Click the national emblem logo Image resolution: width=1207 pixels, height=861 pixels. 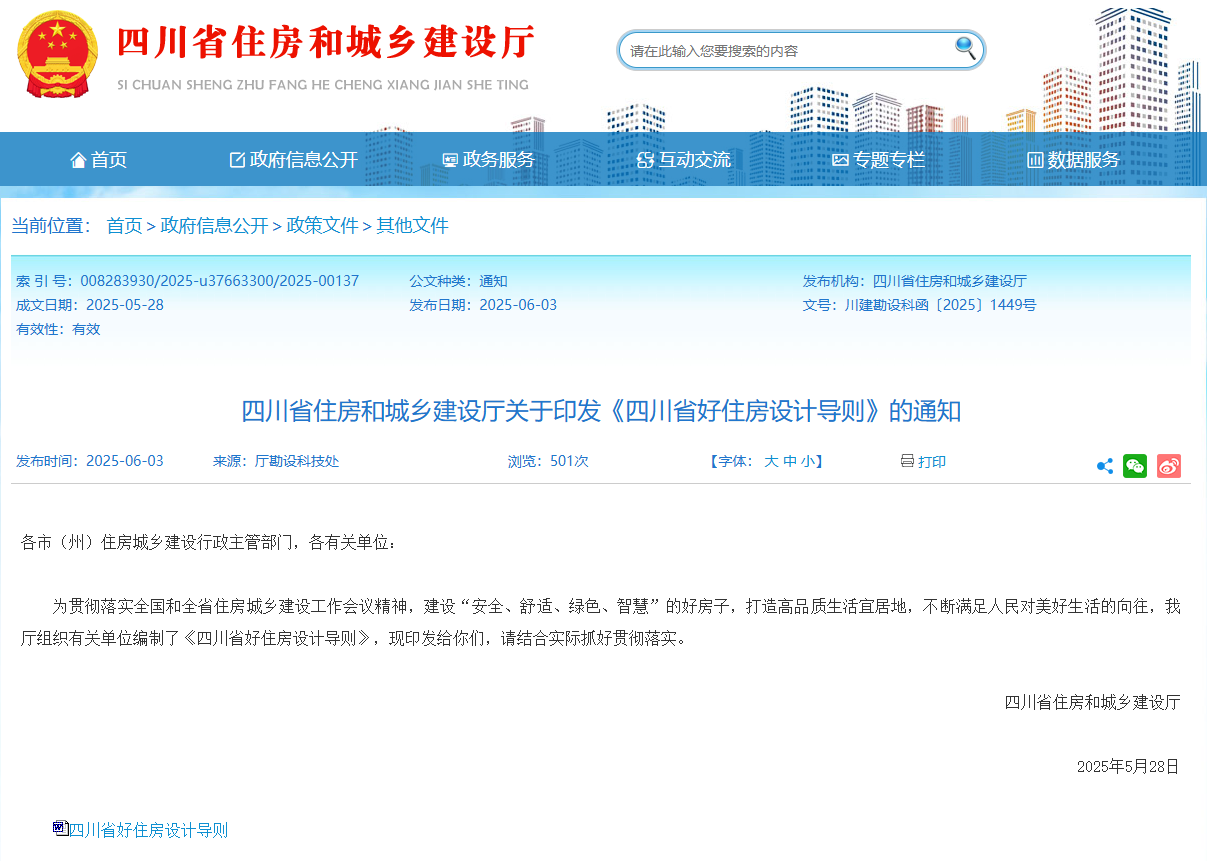[58, 55]
